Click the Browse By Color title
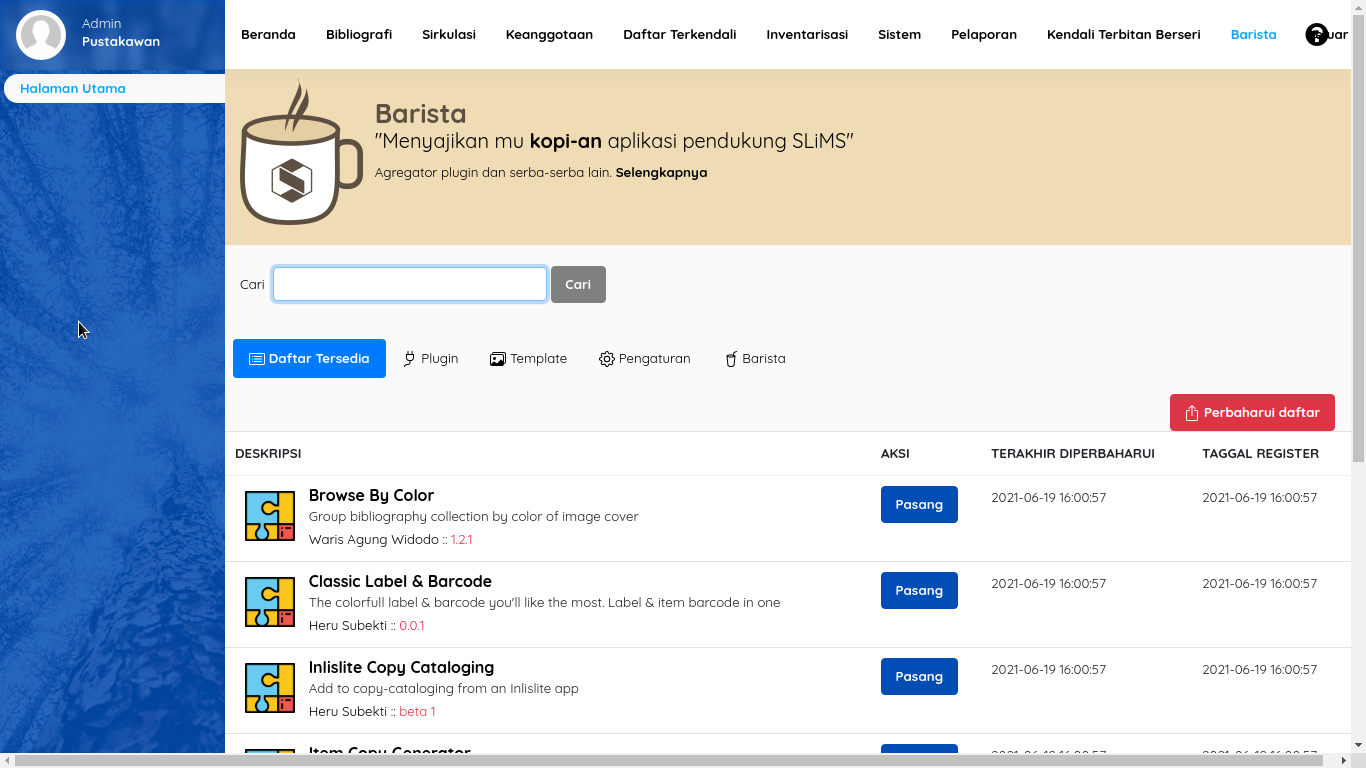This screenshot has width=1366, height=768. (371, 495)
